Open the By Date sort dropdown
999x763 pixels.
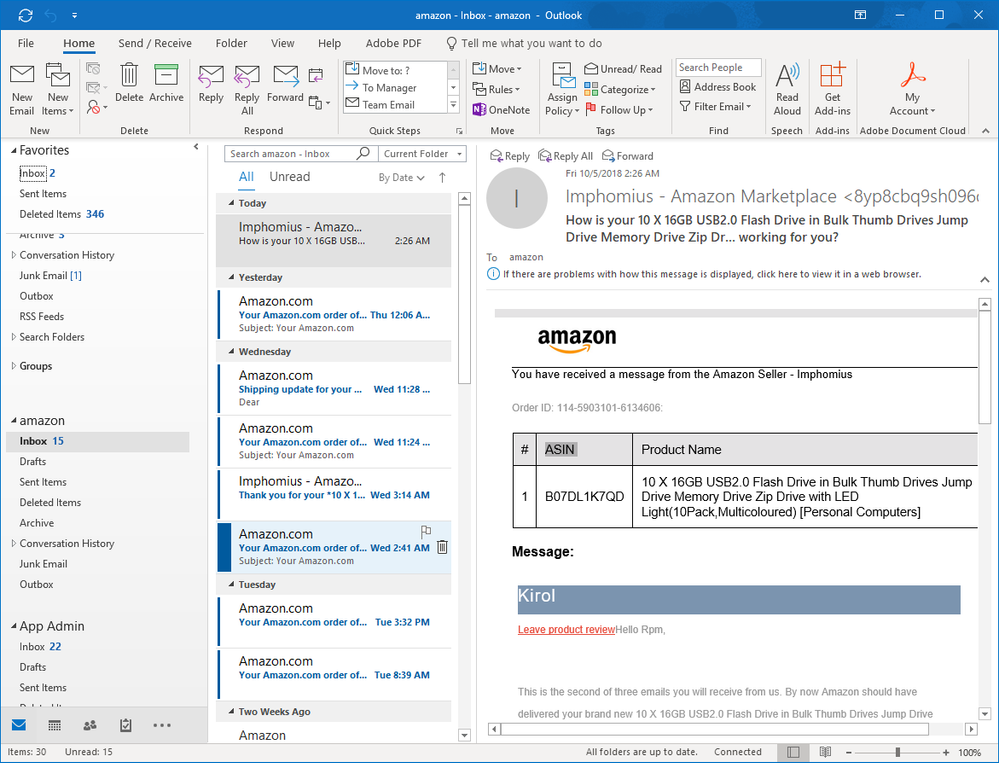[x=401, y=178]
